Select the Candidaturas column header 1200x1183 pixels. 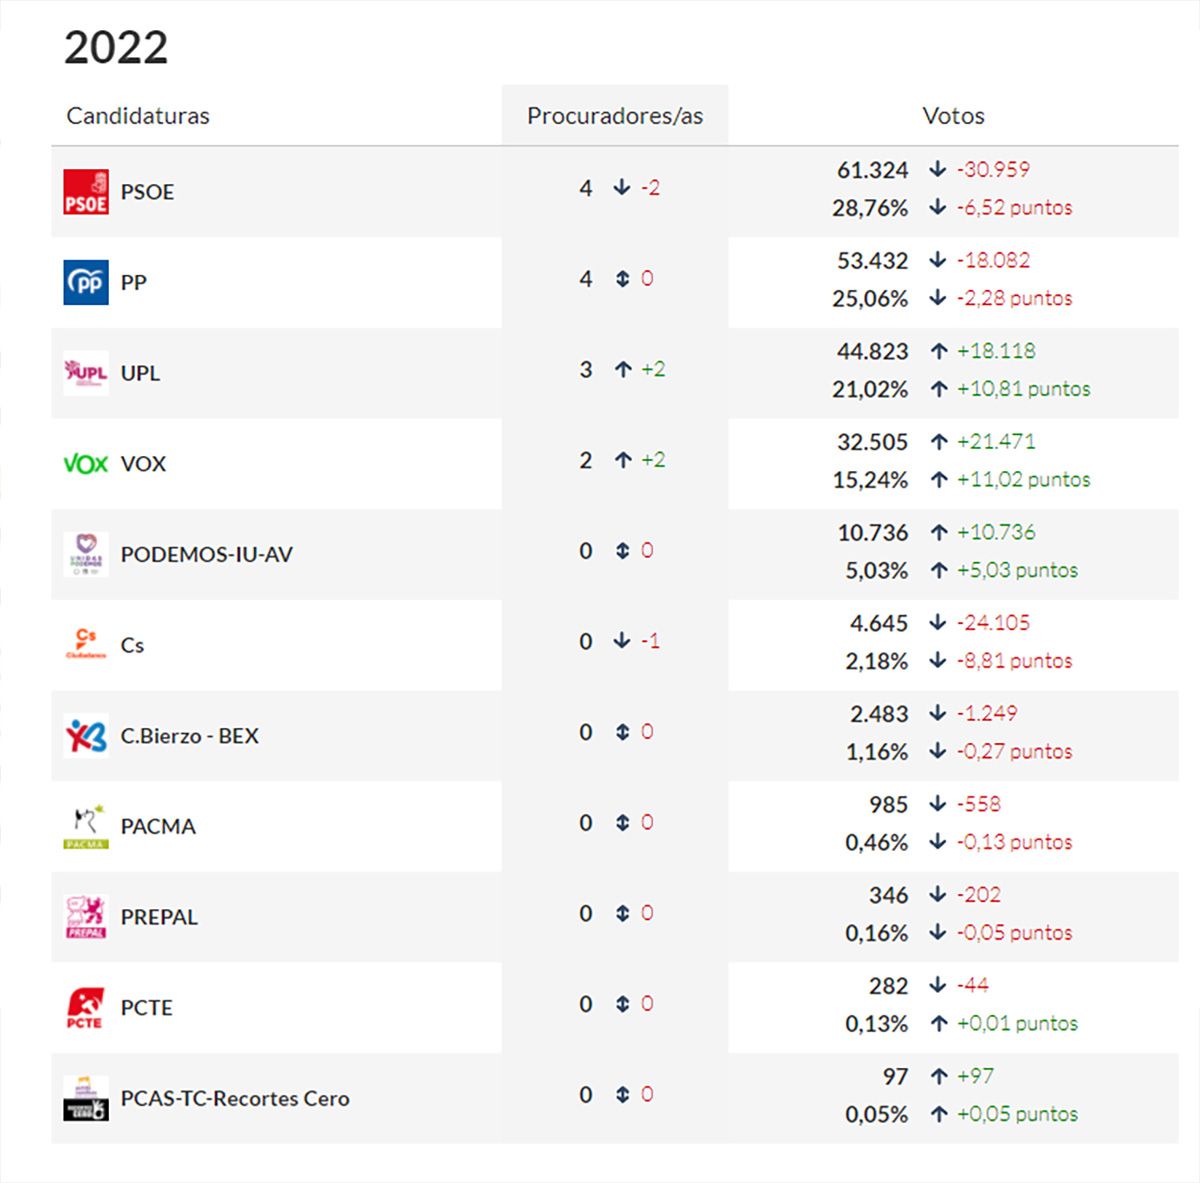click(138, 116)
